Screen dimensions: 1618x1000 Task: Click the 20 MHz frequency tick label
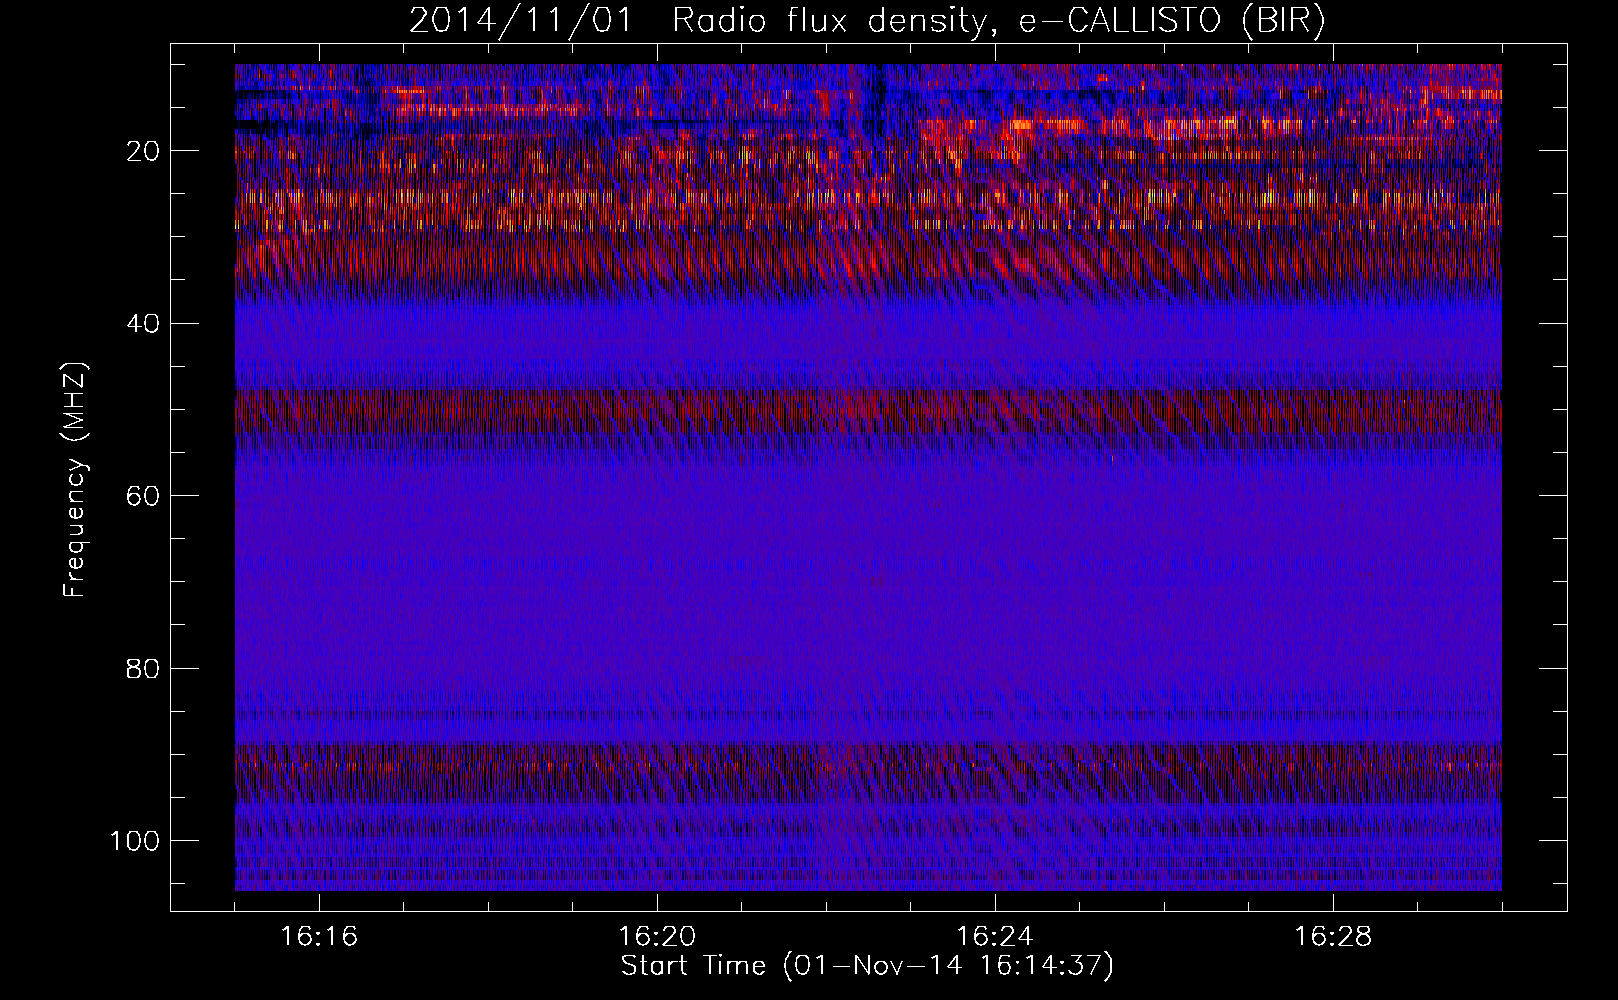pos(143,151)
